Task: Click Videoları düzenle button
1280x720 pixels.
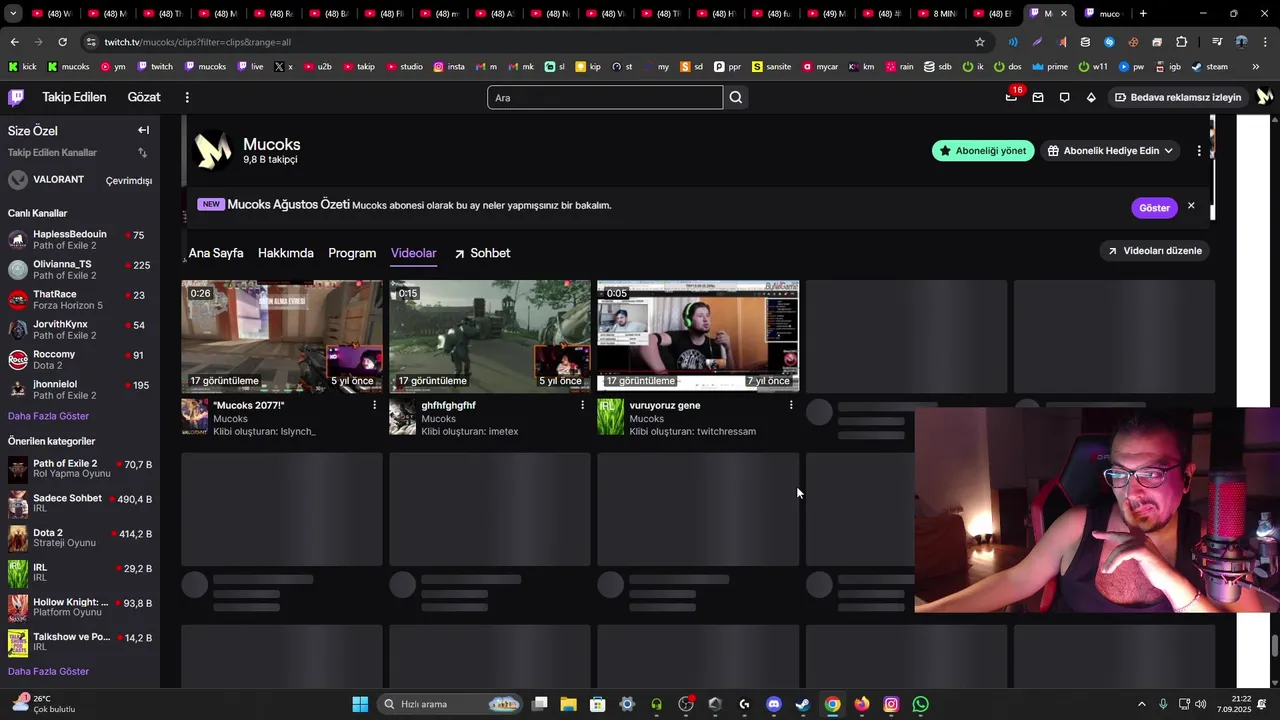Action: click(x=1154, y=251)
